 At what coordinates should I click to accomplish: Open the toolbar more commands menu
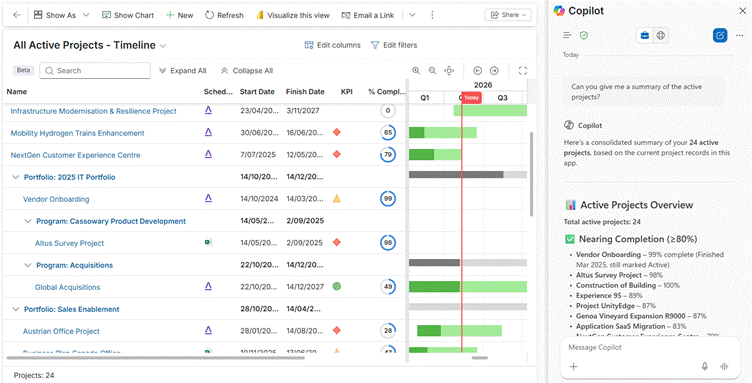pos(432,15)
